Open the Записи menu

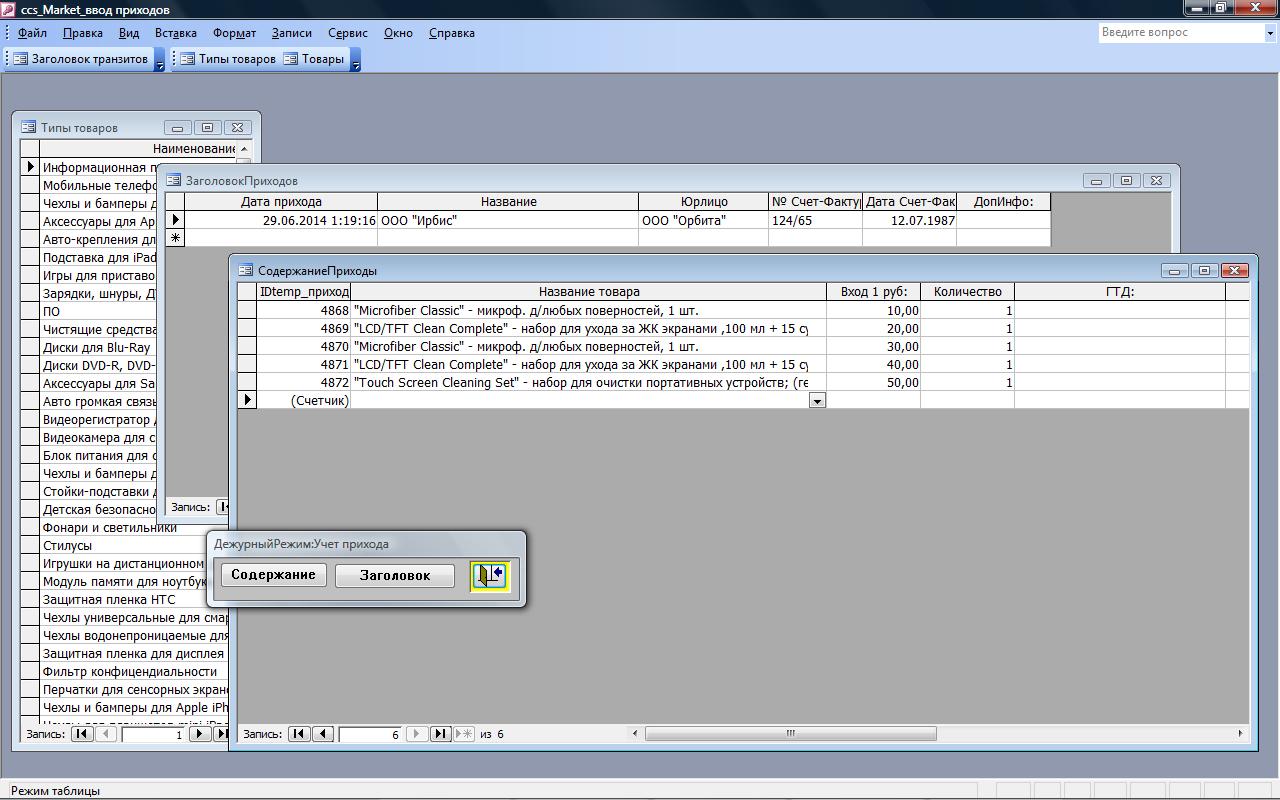coord(292,33)
